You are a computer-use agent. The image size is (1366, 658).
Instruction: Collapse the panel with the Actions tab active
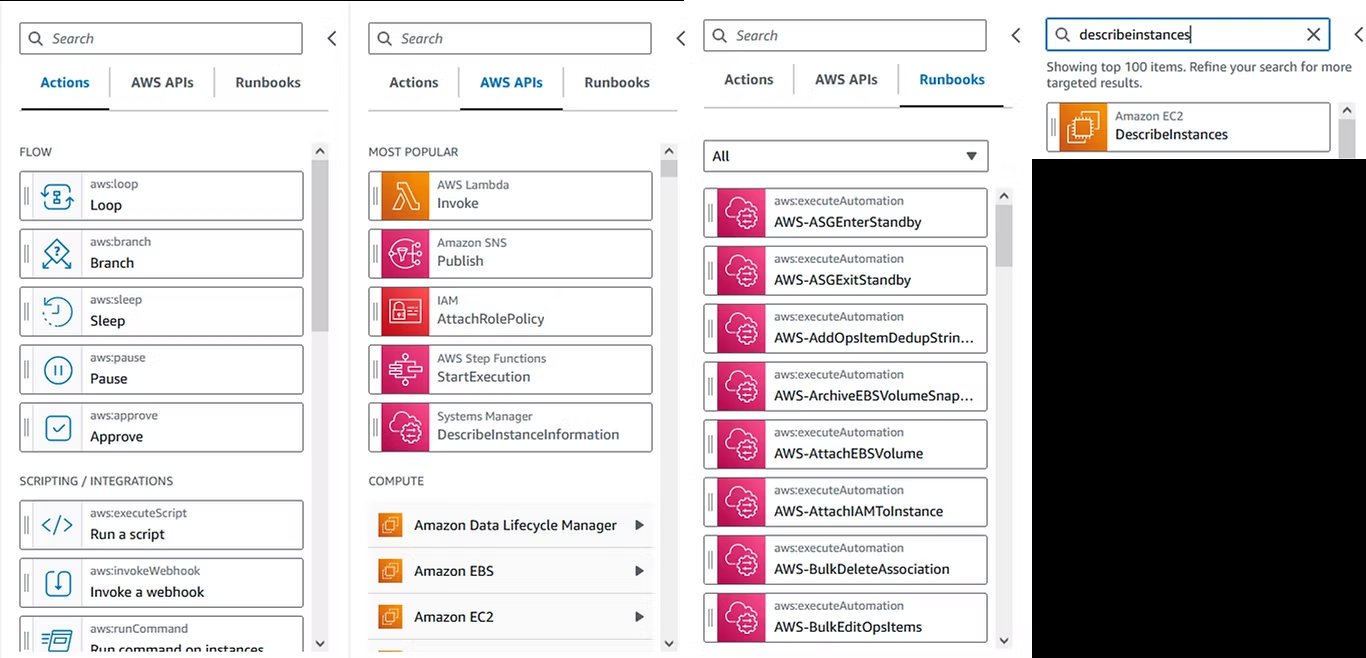[332, 38]
